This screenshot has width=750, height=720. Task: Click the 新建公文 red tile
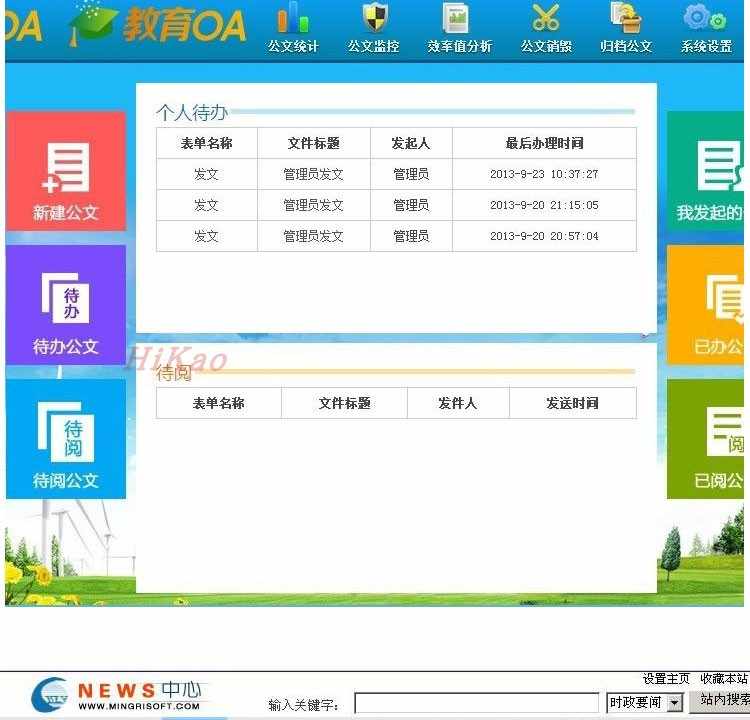[66, 171]
